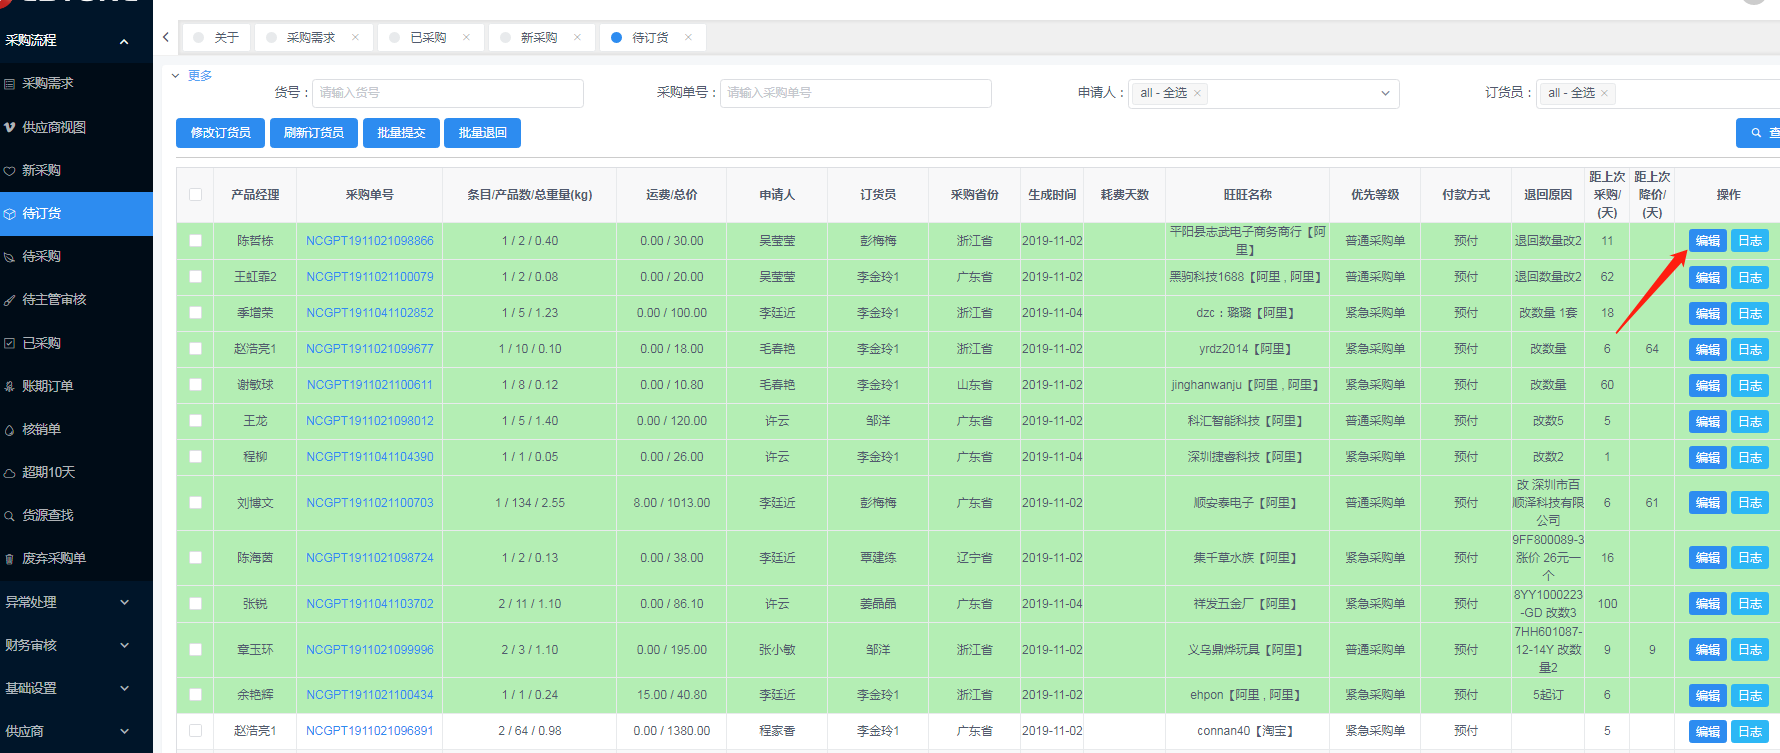The width and height of the screenshot is (1780, 753).
Task: Open 供应商视图 in the sidebar
Action: click(53, 127)
